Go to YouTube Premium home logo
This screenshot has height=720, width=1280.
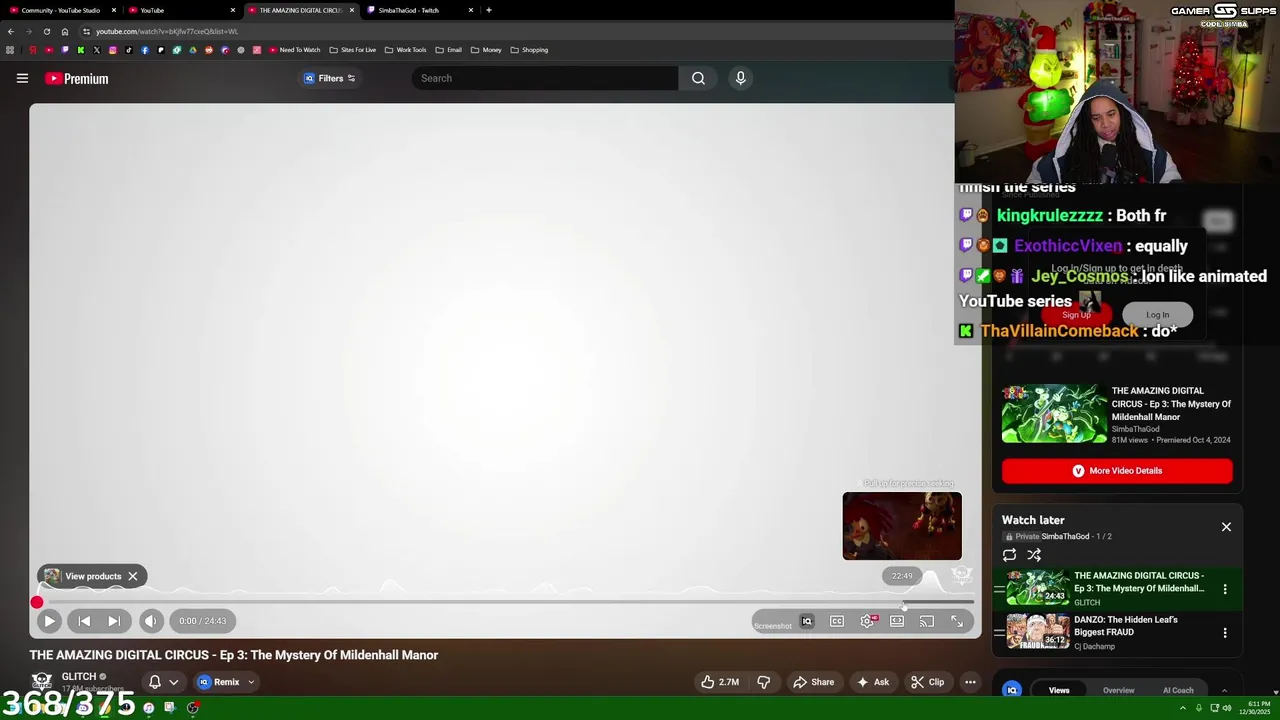point(76,78)
